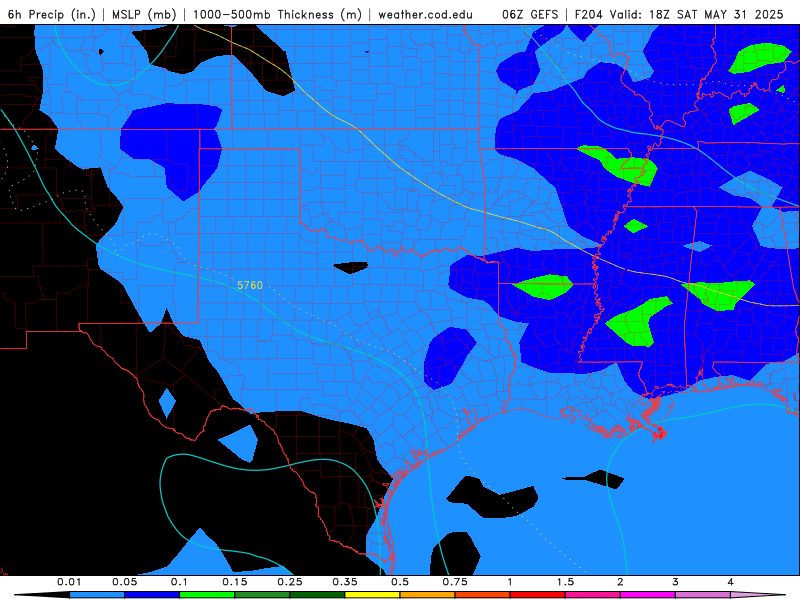Open the weather.cod.edu source text

coord(425,14)
